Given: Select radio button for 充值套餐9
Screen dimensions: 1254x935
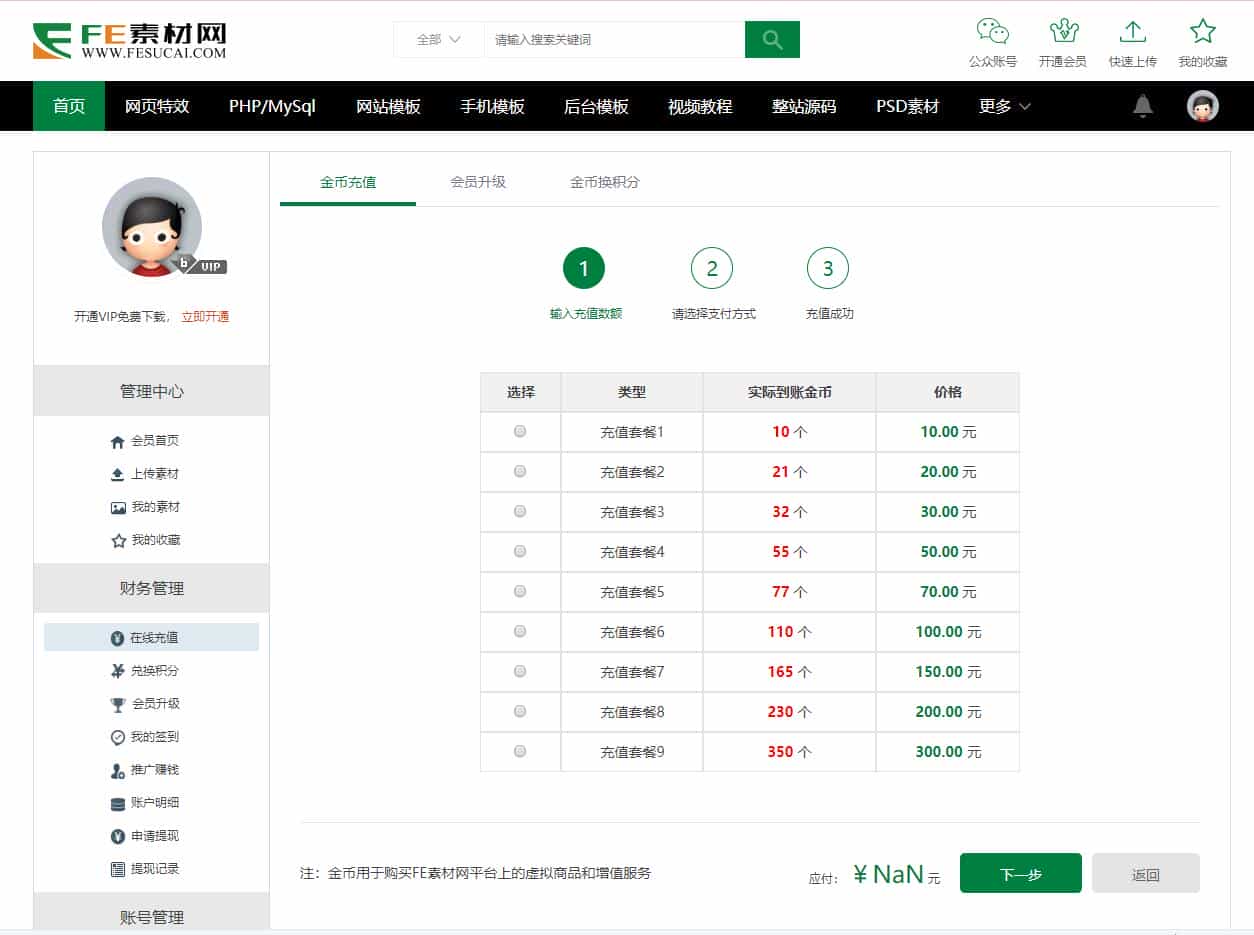Looking at the screenshot, I should [x=520, y=751].
